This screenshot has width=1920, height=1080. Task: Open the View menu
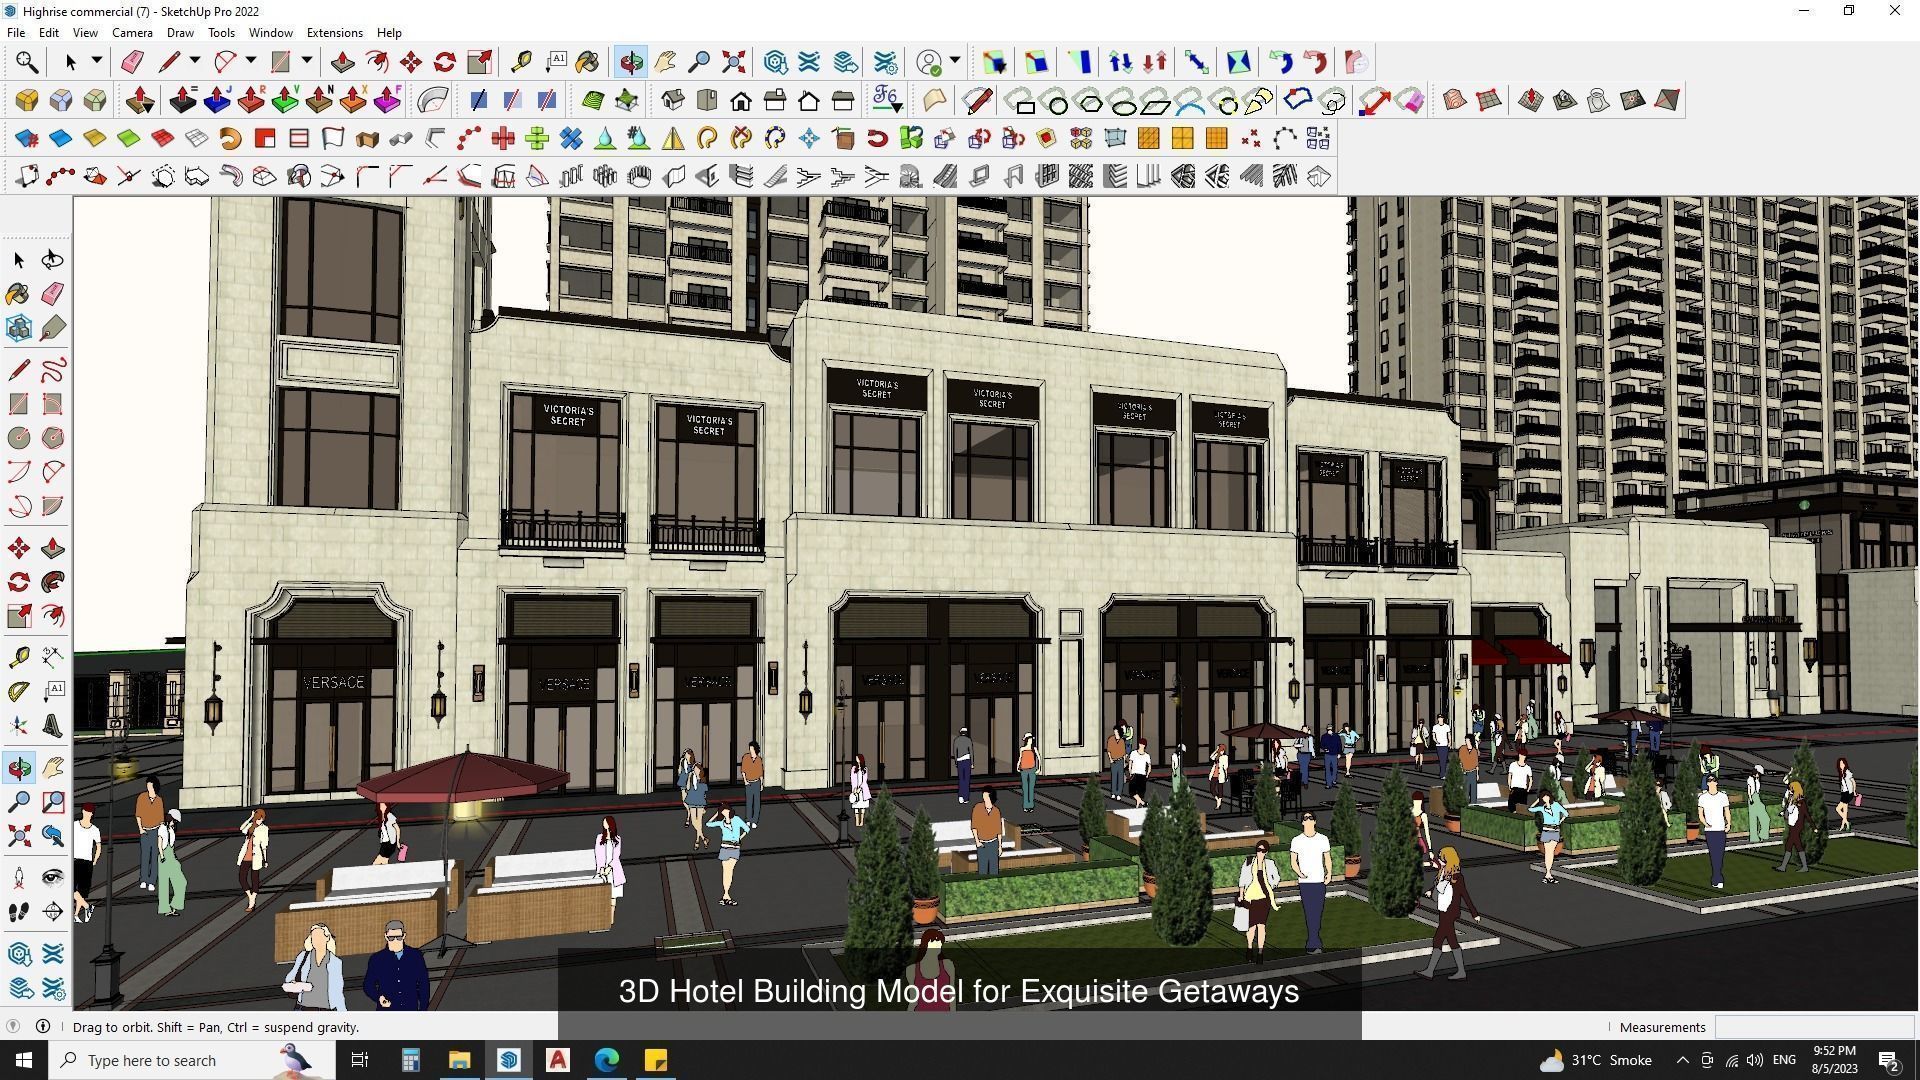[x=85, y=32]
